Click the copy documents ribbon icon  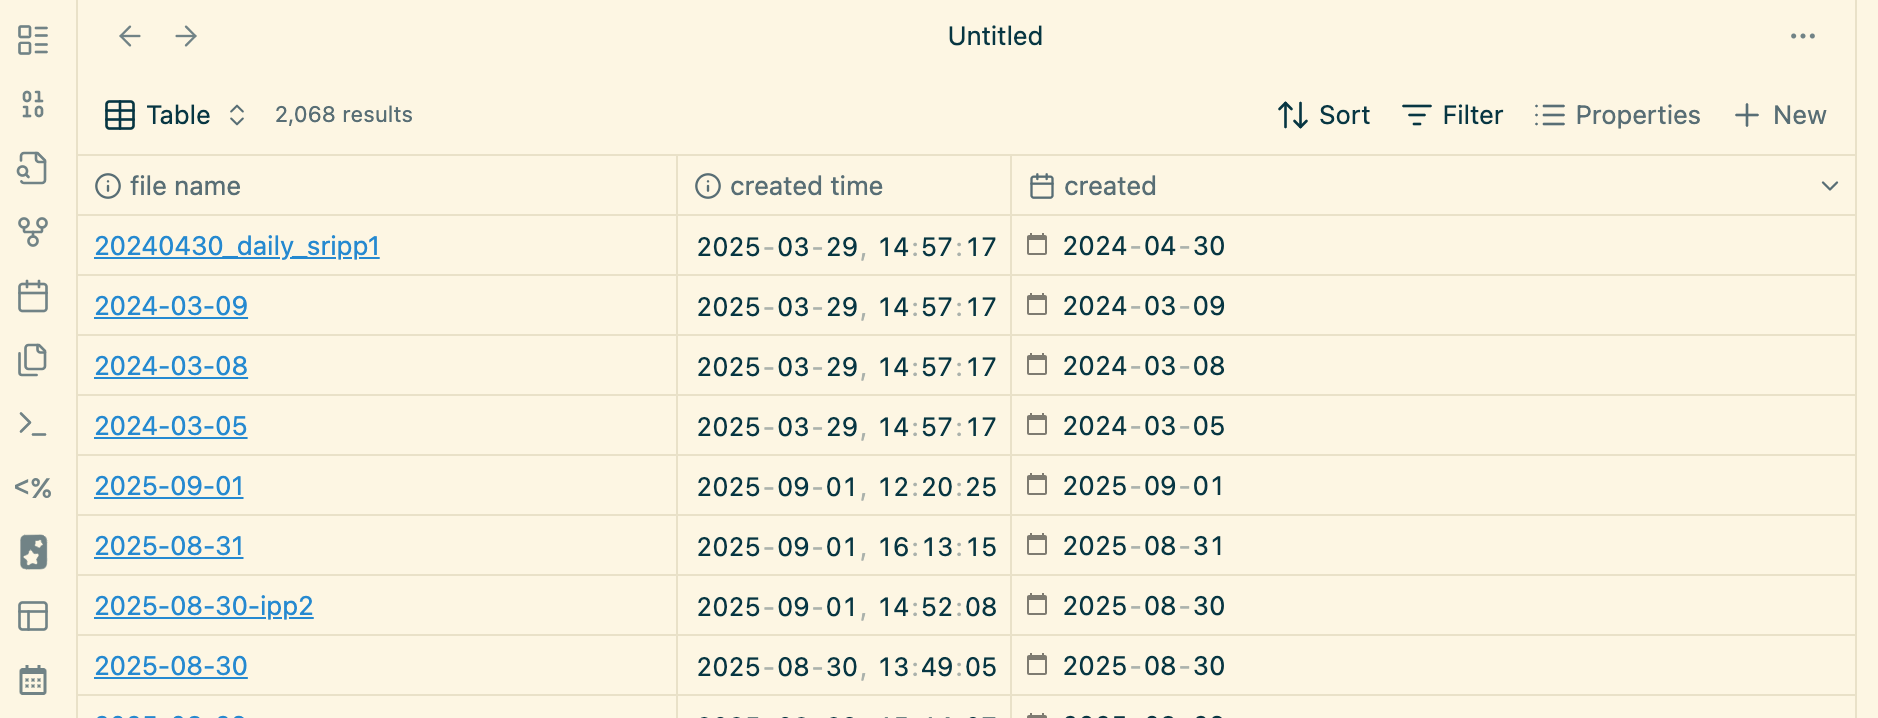[33, 360]
